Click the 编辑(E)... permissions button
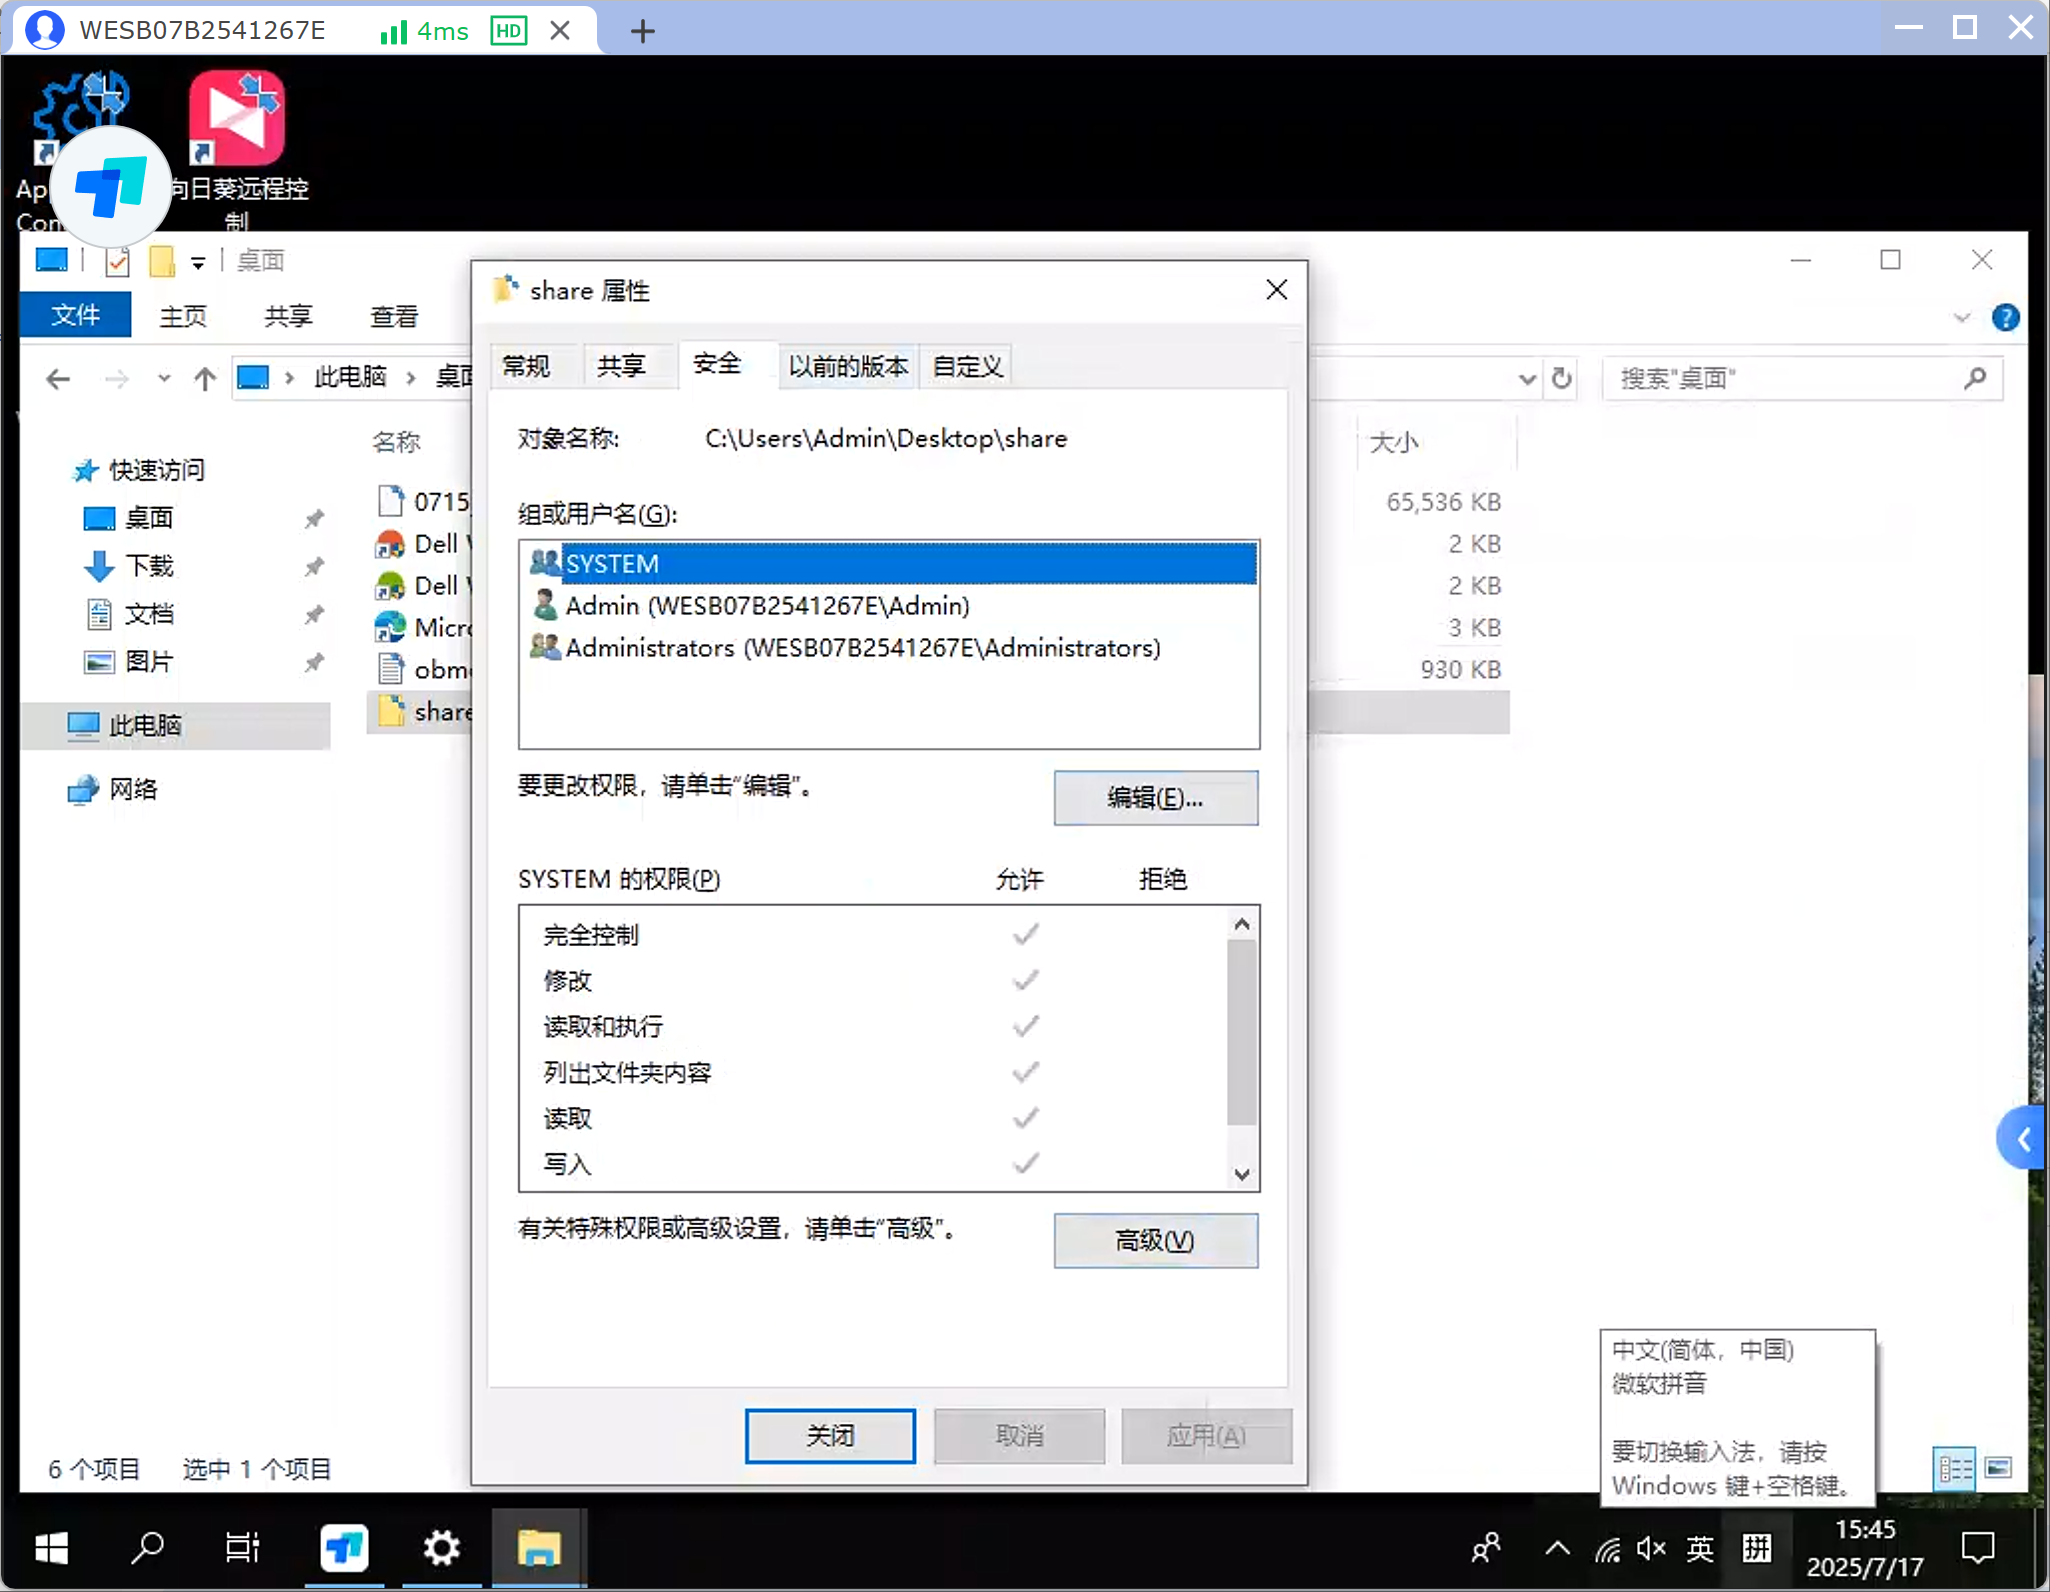 click(x=1155, y=798)
